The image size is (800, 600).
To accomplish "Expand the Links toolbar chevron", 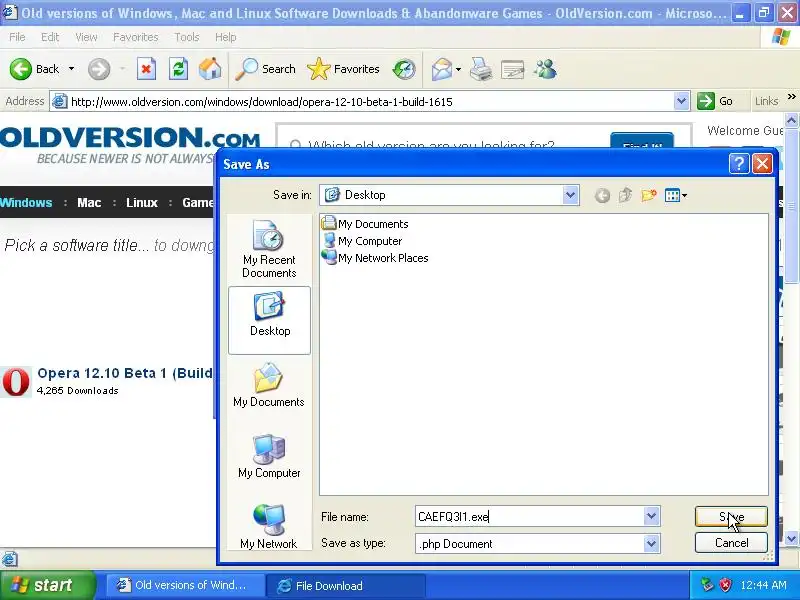I will coord(791,97).
